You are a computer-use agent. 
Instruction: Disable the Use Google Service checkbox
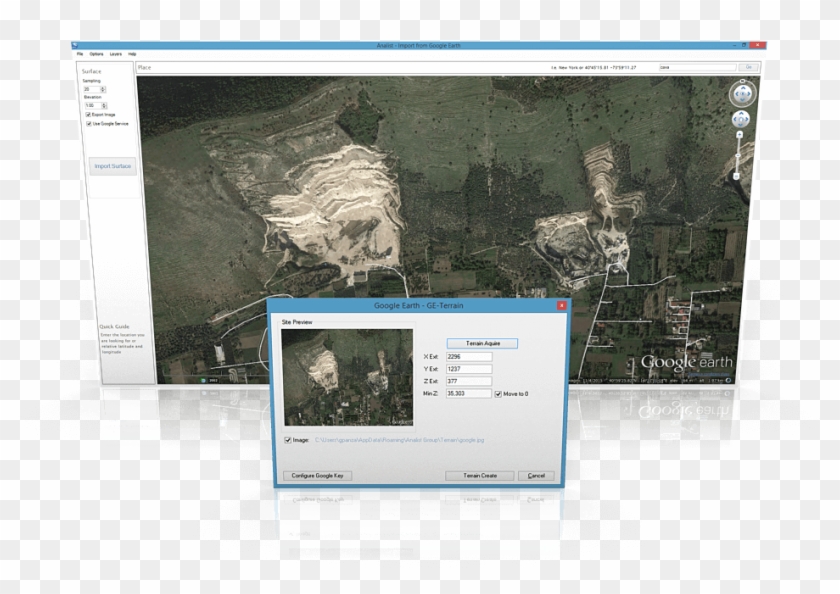89,124
